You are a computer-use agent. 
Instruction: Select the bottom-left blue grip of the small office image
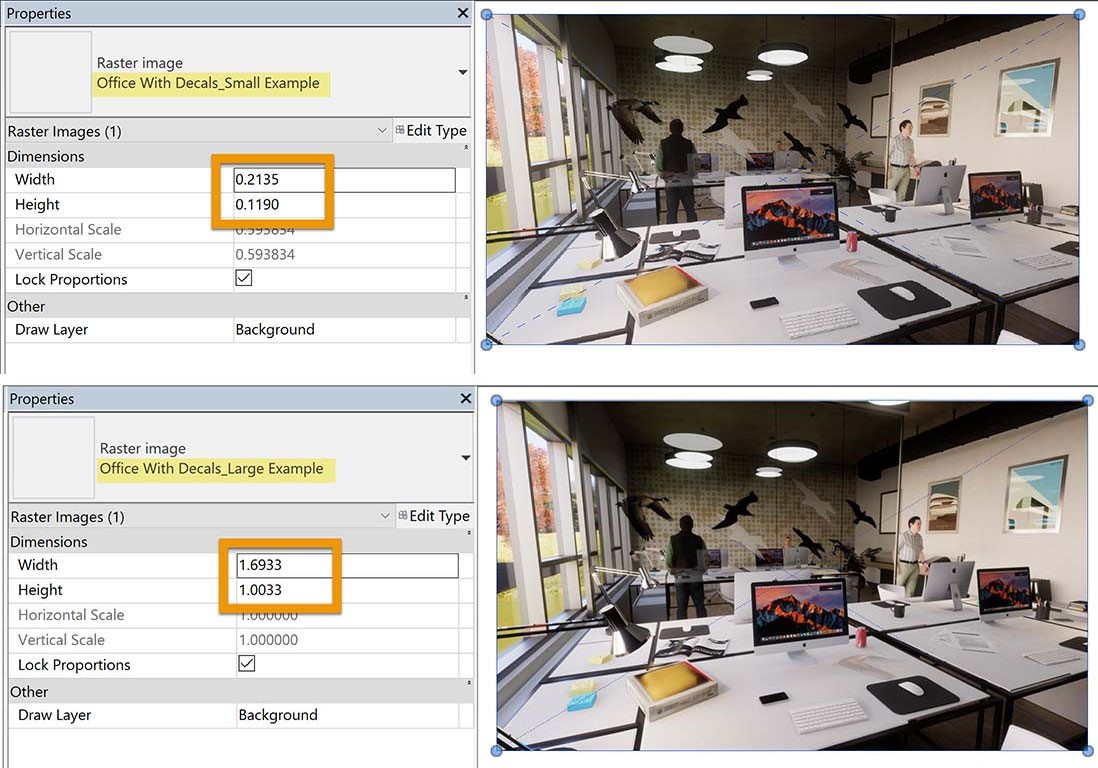[x=486, y=344]
